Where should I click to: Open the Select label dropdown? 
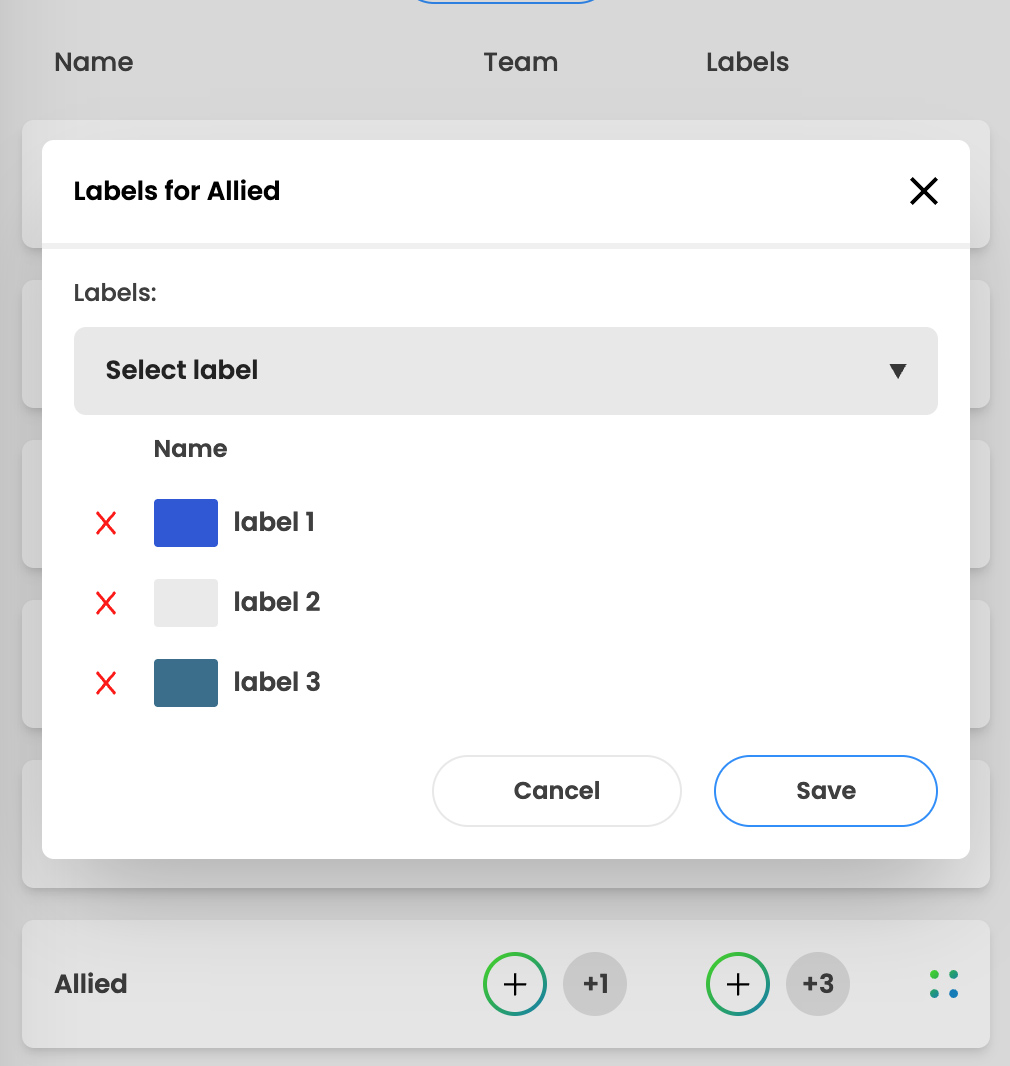click(506, 371)
